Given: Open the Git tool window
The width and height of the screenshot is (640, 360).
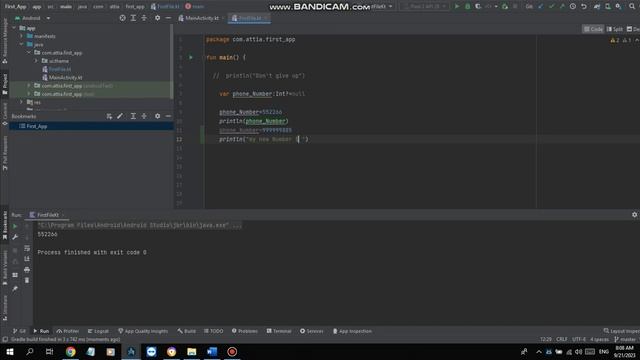Looking at the screenshot, I should (19, 331).
